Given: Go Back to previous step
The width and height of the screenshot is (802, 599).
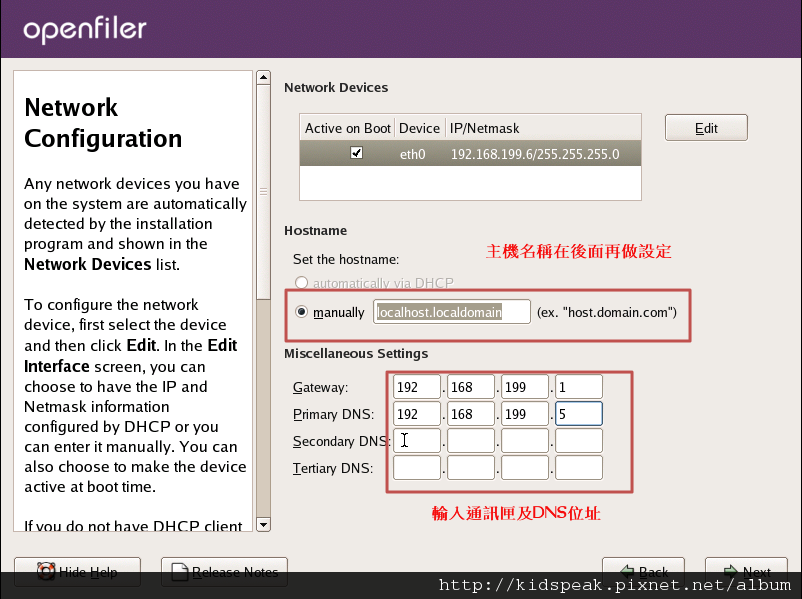Looking at the screenshot, I should click(x=643, y=571).
